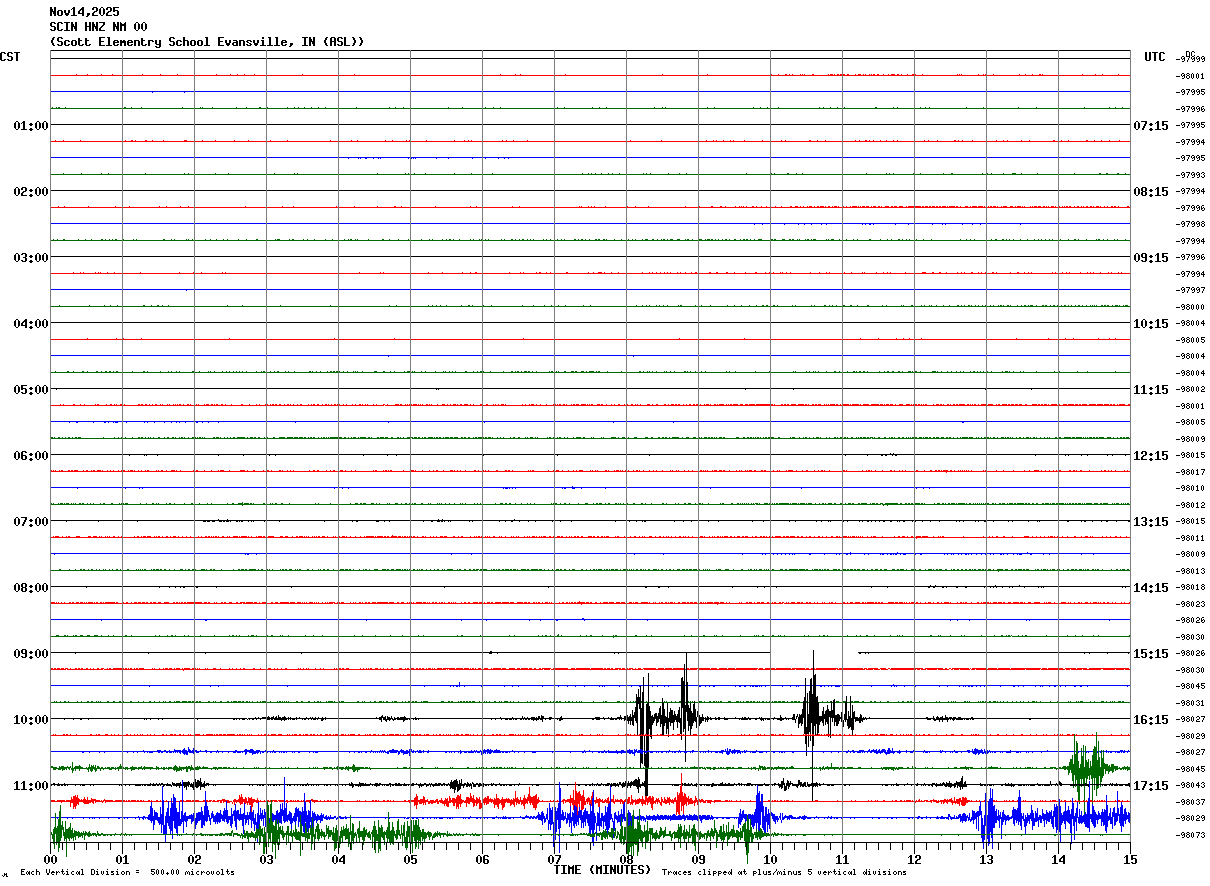Image resolution: width=1210 pixels, height=886 pixels.
Task: Select the 05:00 CST row label
Action: [x=30, y=389]
